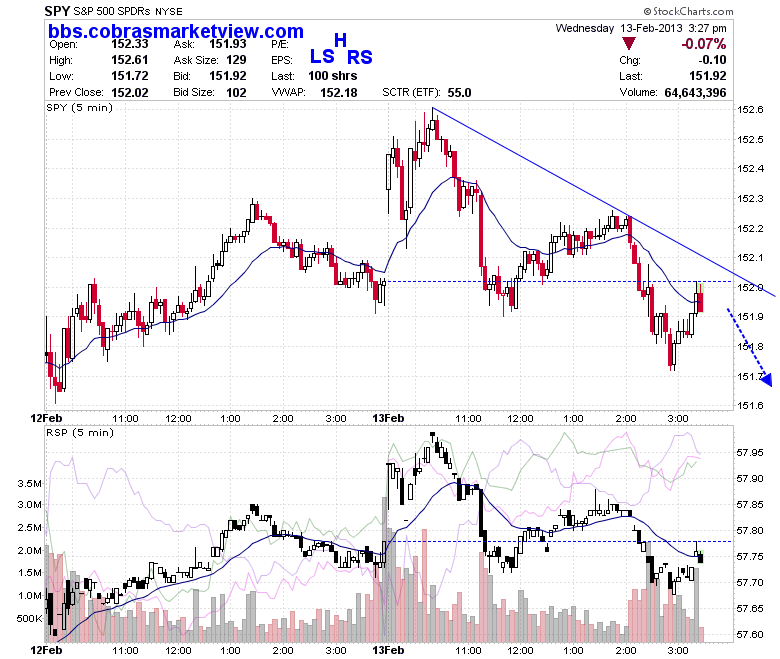Screen dimensions: 780x659
Task: Click the 152.3 price axis label
Action: (750, 199)
